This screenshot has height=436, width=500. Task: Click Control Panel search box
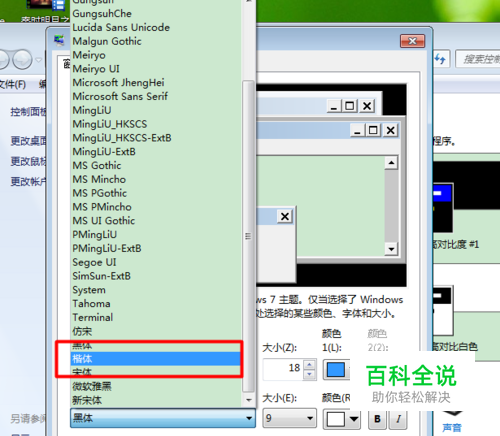tap(478, 59)
